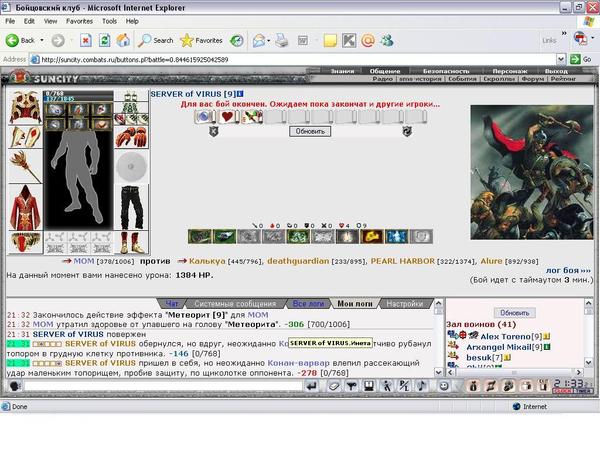Click player name Alex Toreno in list
The image size is (600, 450).
click(x=506, y=336)
